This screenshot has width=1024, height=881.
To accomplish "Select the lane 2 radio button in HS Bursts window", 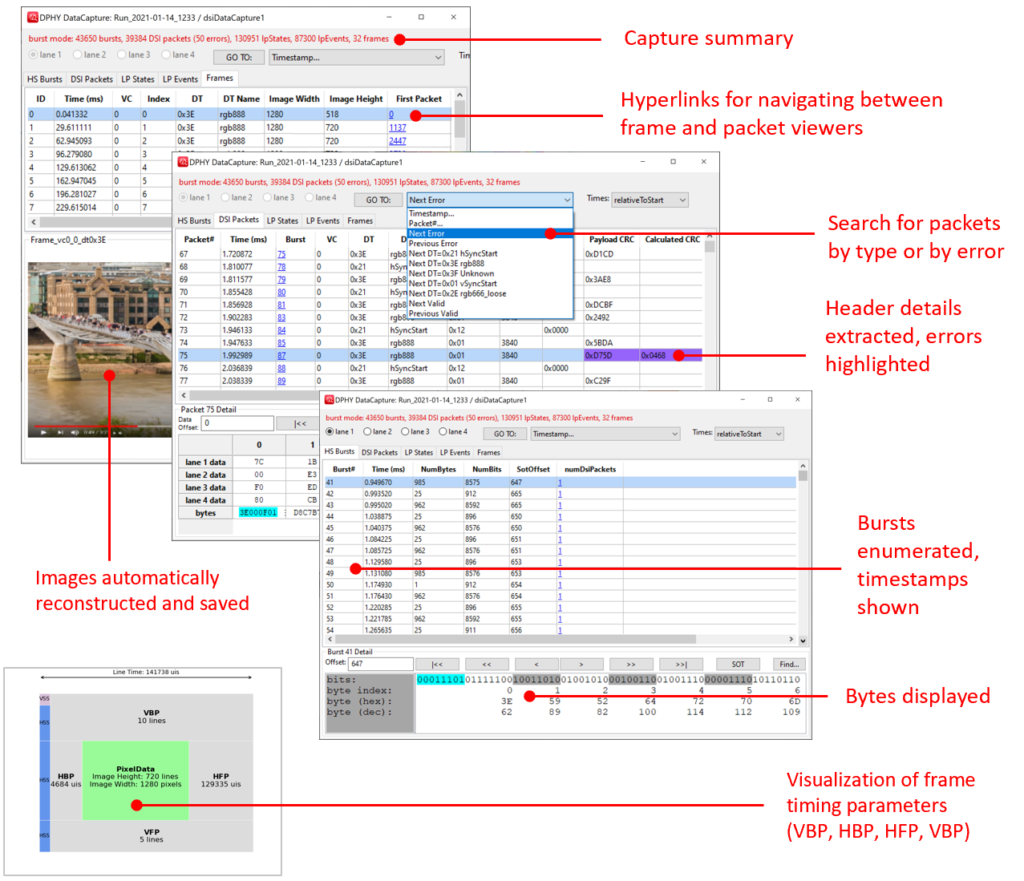I will point(366,433).
